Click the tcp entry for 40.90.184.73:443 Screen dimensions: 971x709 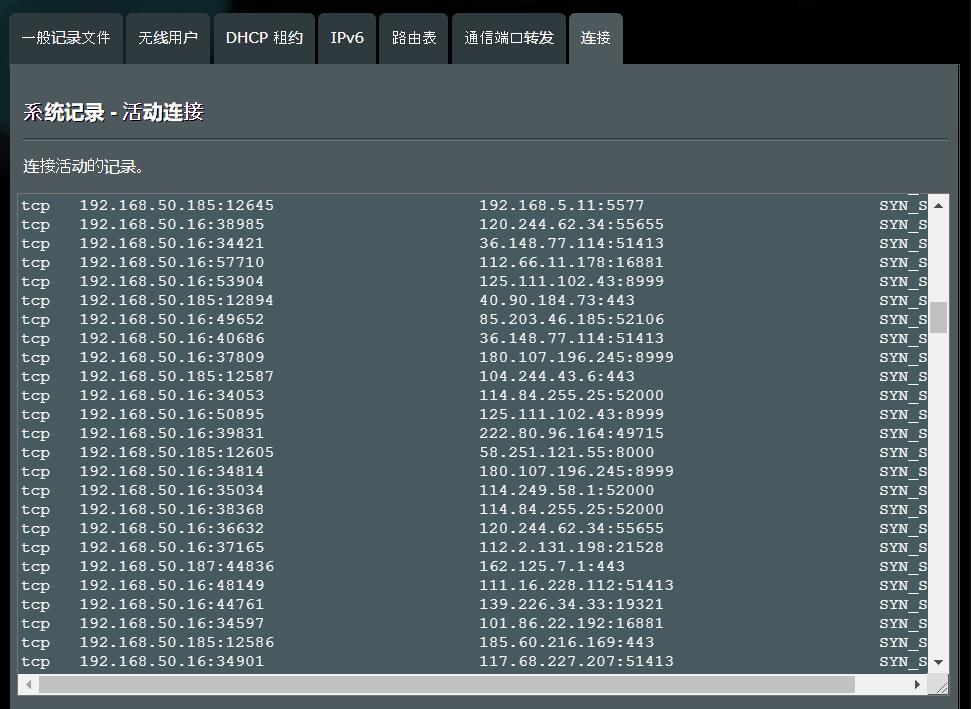(400, 300)
